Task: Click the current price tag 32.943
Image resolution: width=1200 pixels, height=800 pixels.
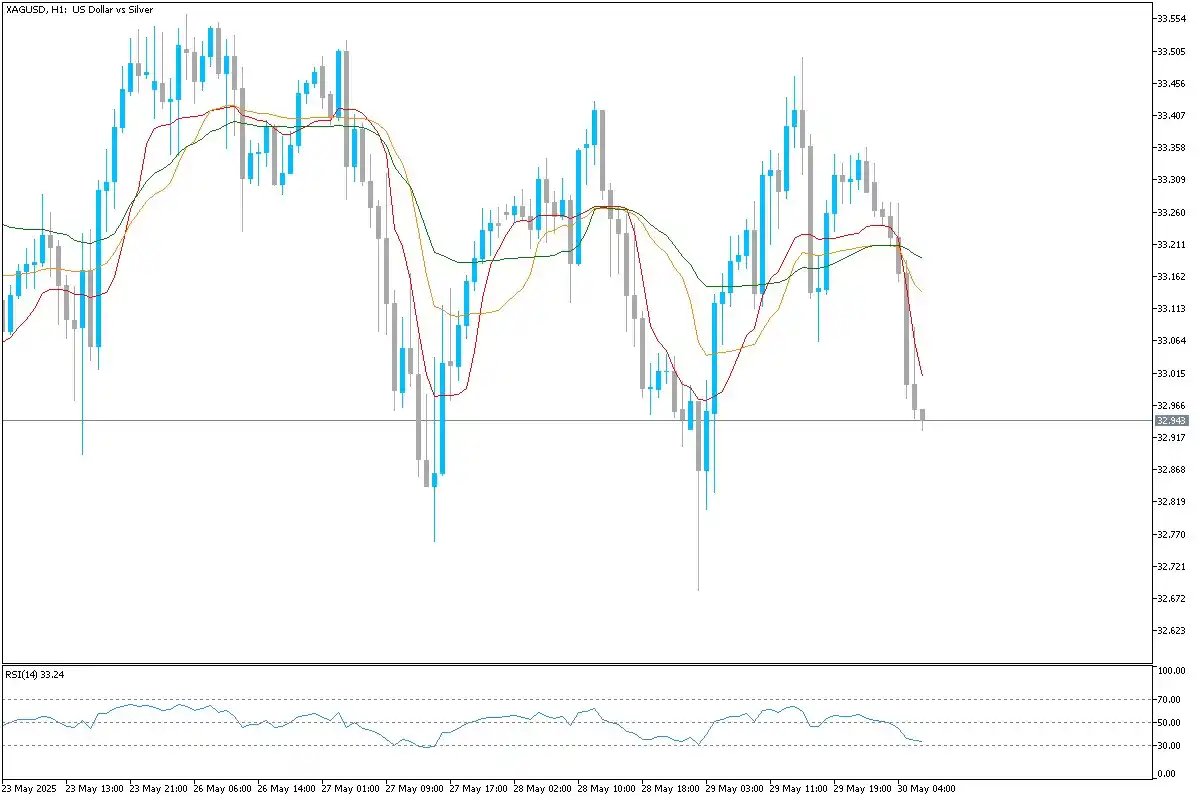Action: tap(1171, 421)
